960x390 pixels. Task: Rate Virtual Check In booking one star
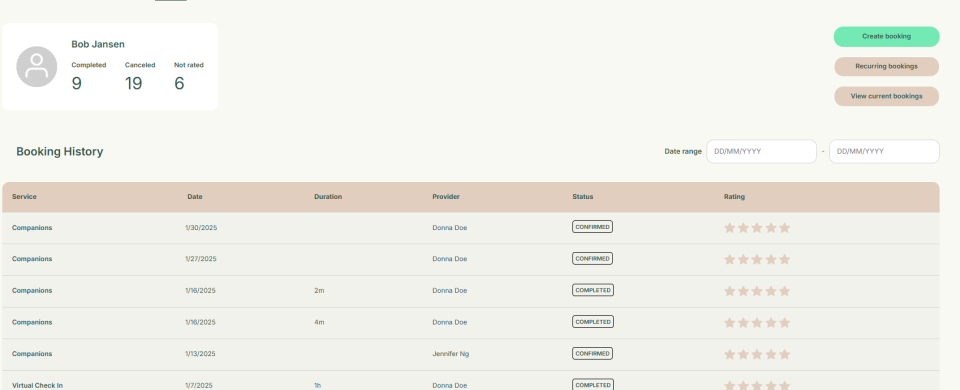pyautogui.click(x=729, y=385)
